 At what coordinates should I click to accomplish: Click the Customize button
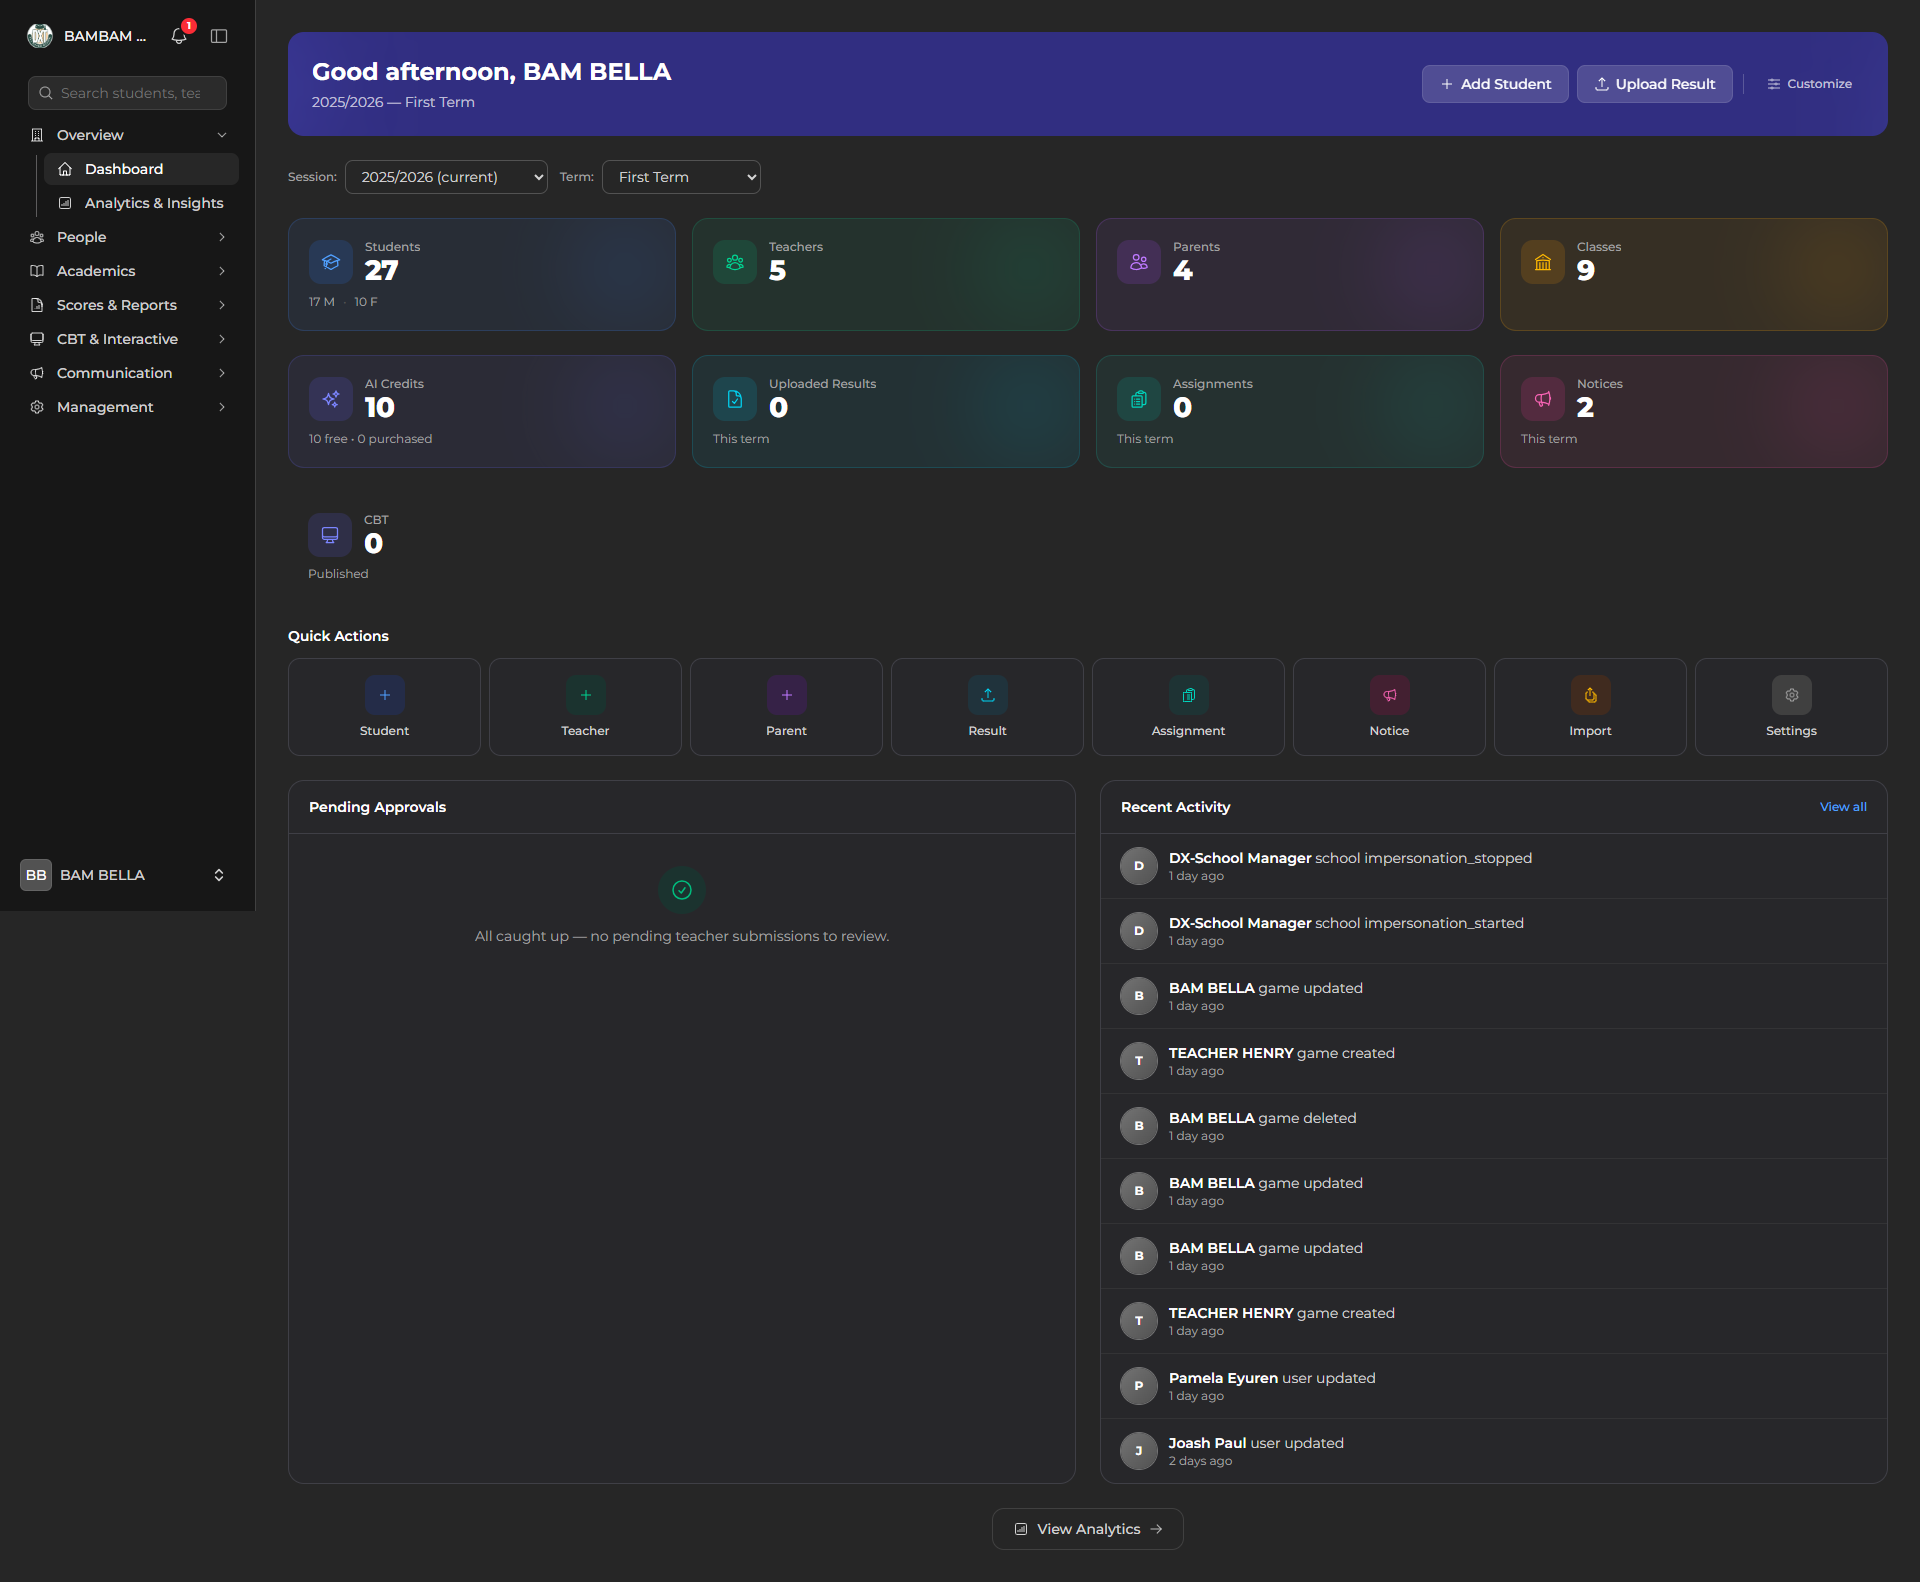pyautogui.click(x=1809, y=84)
